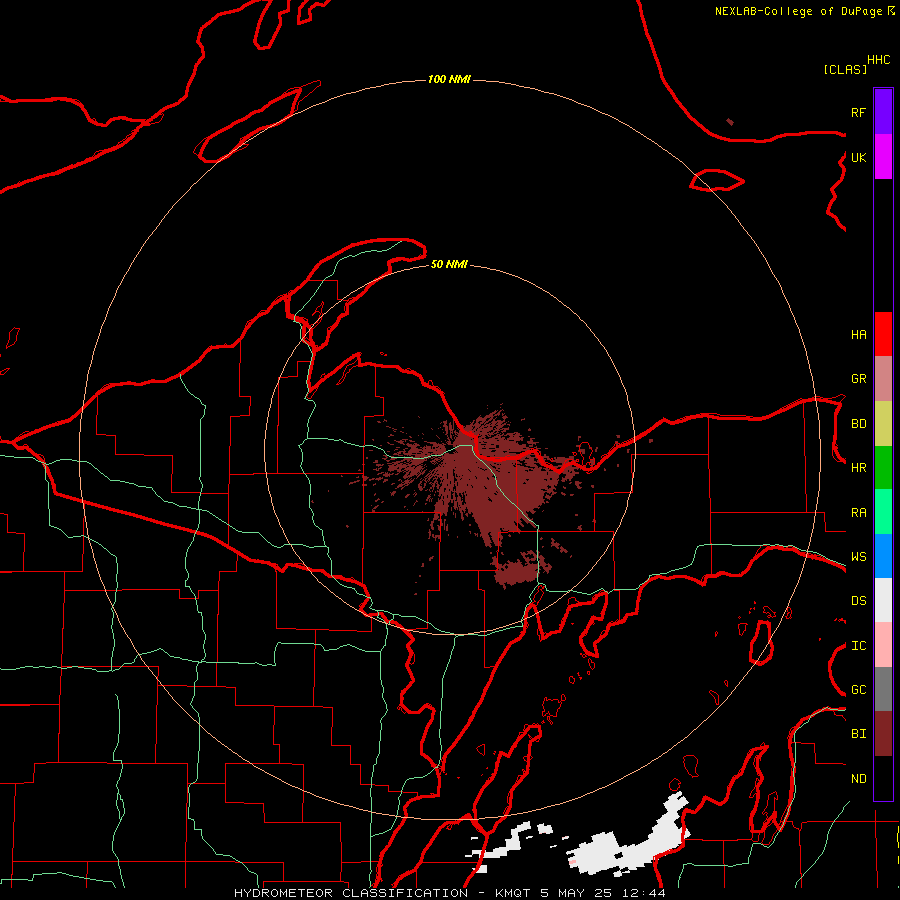
Task: Click the HA legend label
Action: click(x=858, y=335)
